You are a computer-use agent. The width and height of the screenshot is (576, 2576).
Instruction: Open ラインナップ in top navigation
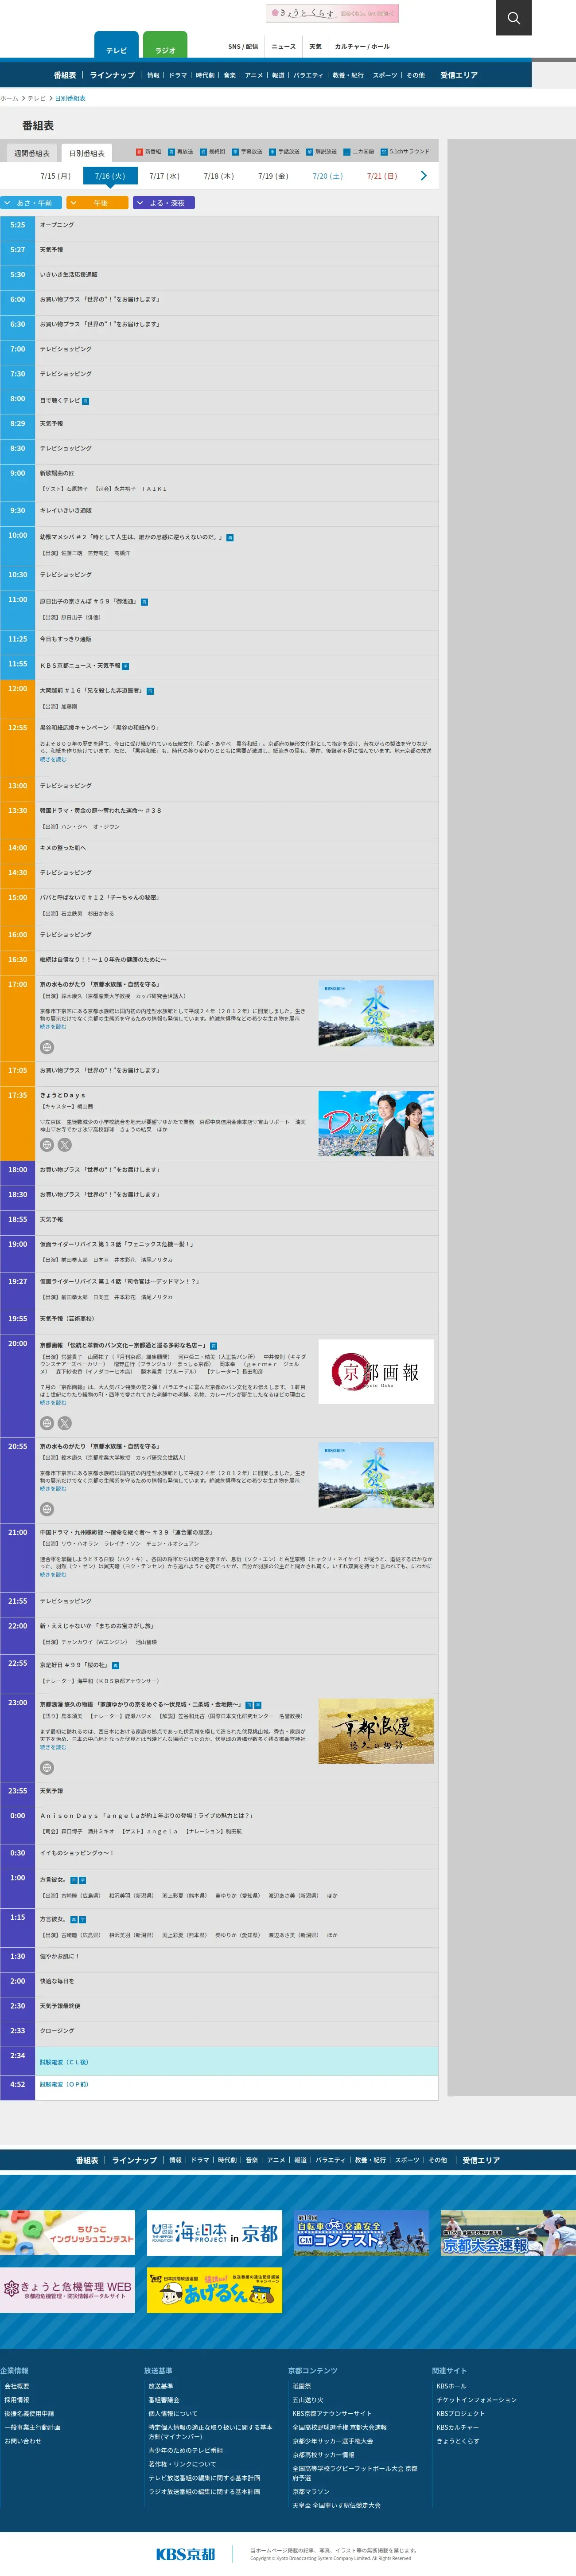click(x=112, y=75)
